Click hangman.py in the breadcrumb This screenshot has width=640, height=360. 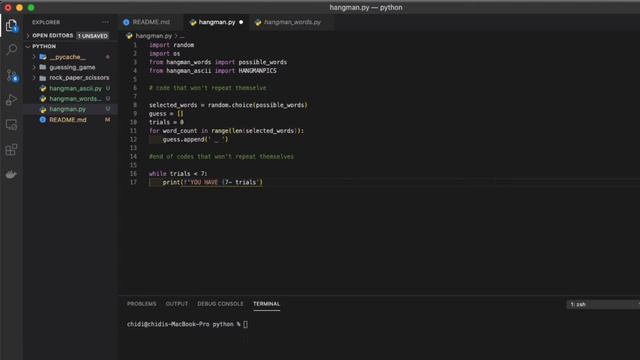pyautogui.click(x=153, y=36)
